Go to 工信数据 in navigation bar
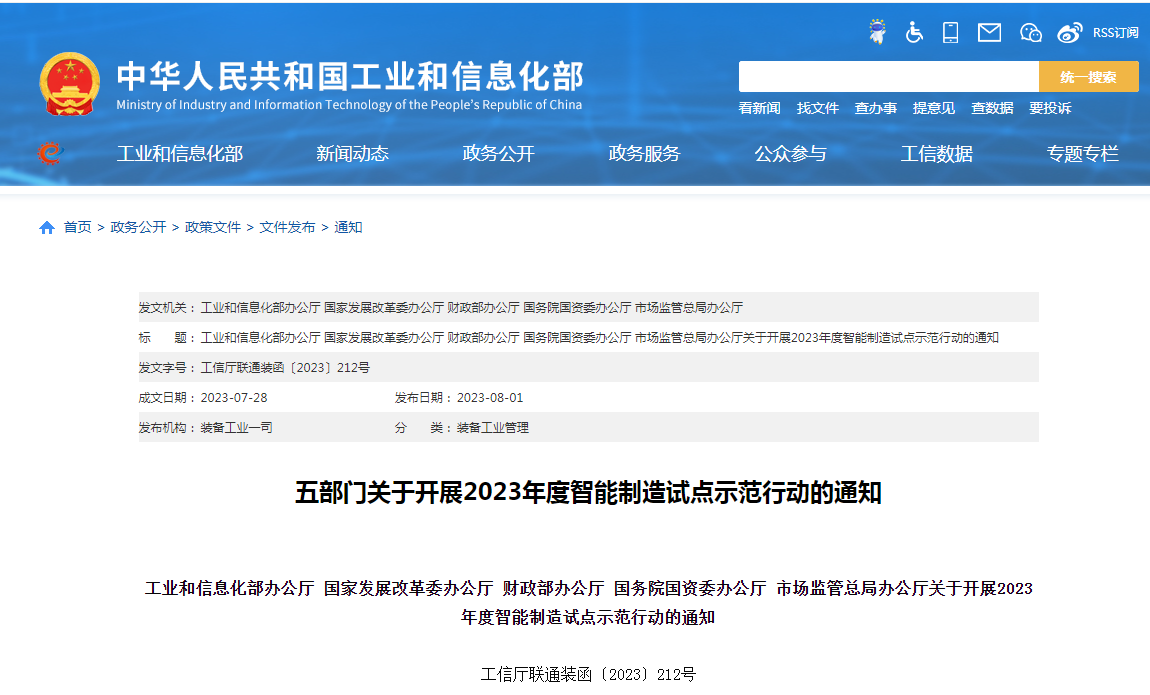Image resolution: width=1150 pixels, height=695 pixels. click(936, 154)
